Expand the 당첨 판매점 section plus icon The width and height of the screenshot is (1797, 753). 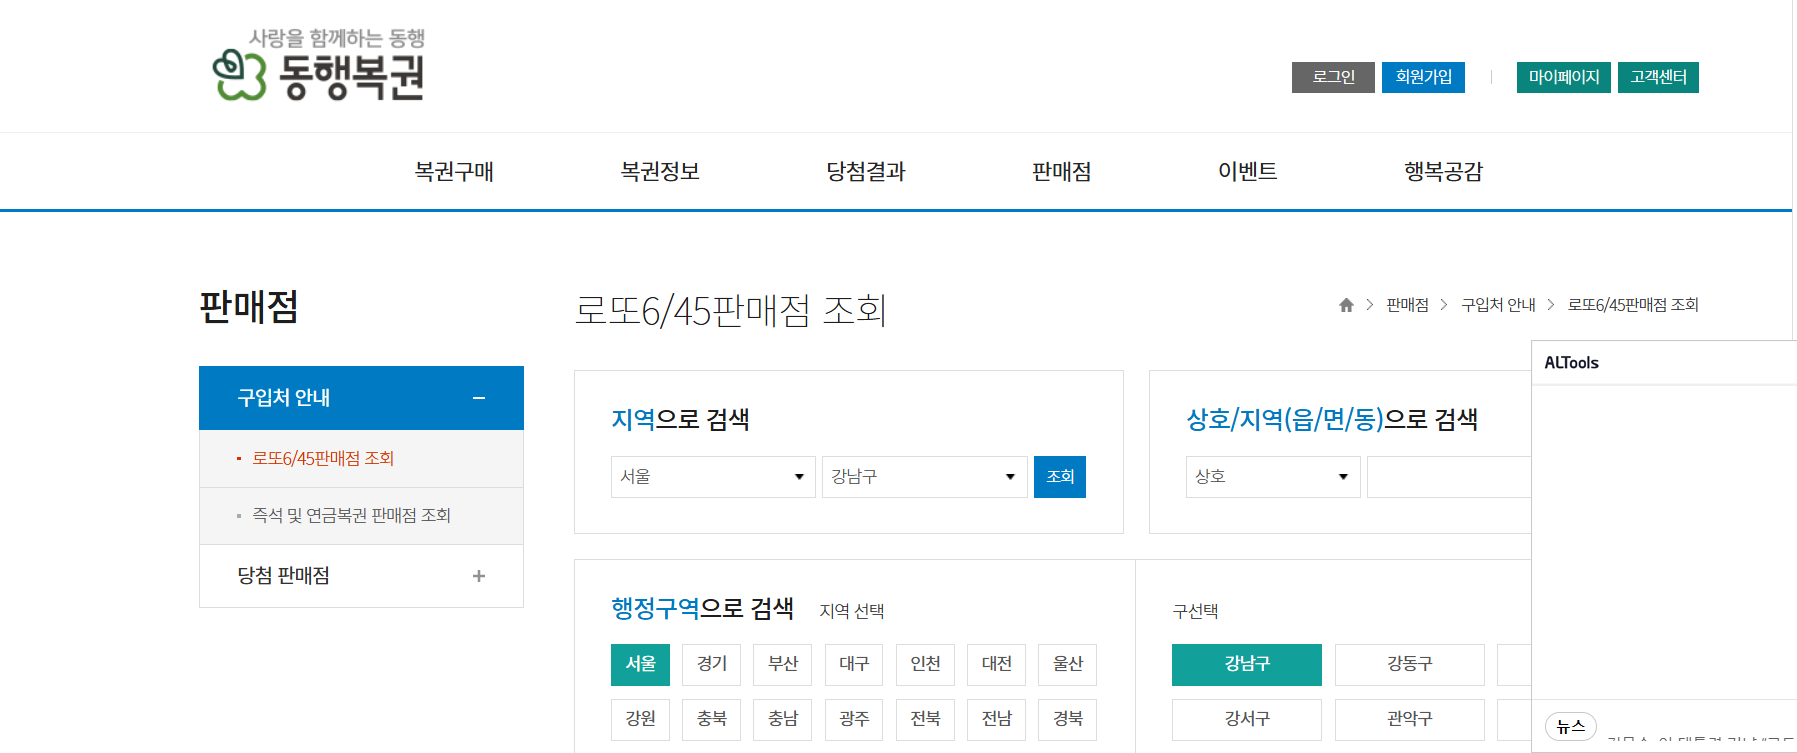click(x=479, y=576)
